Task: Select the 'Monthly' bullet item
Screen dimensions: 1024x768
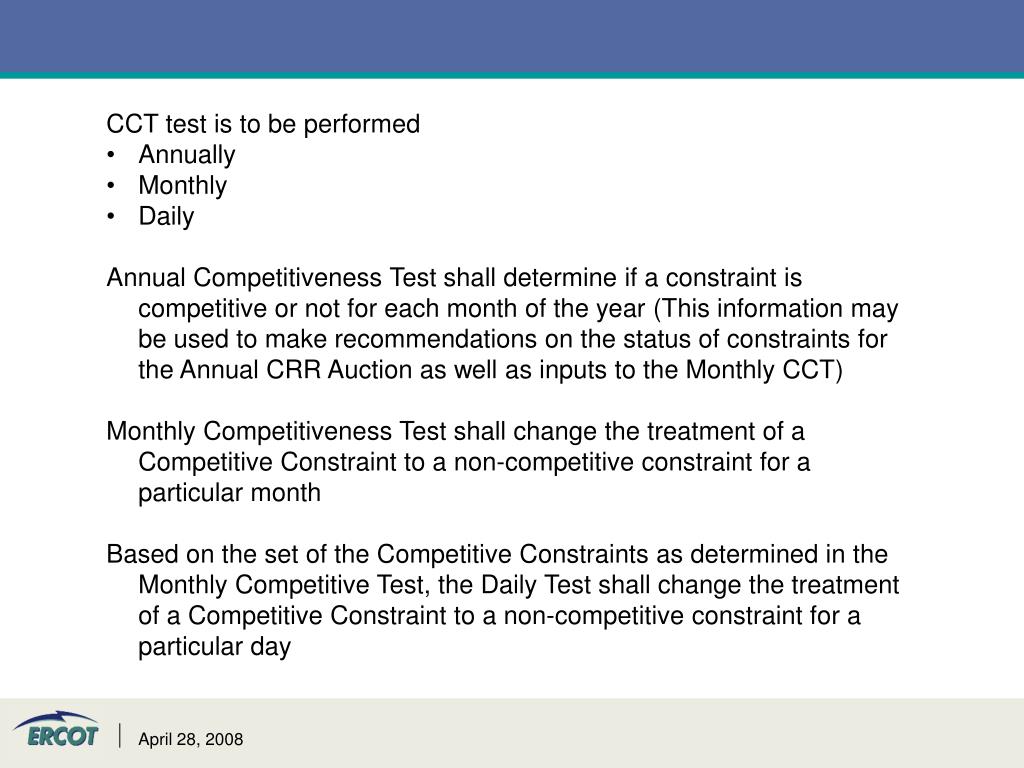Action: point(183,186)
